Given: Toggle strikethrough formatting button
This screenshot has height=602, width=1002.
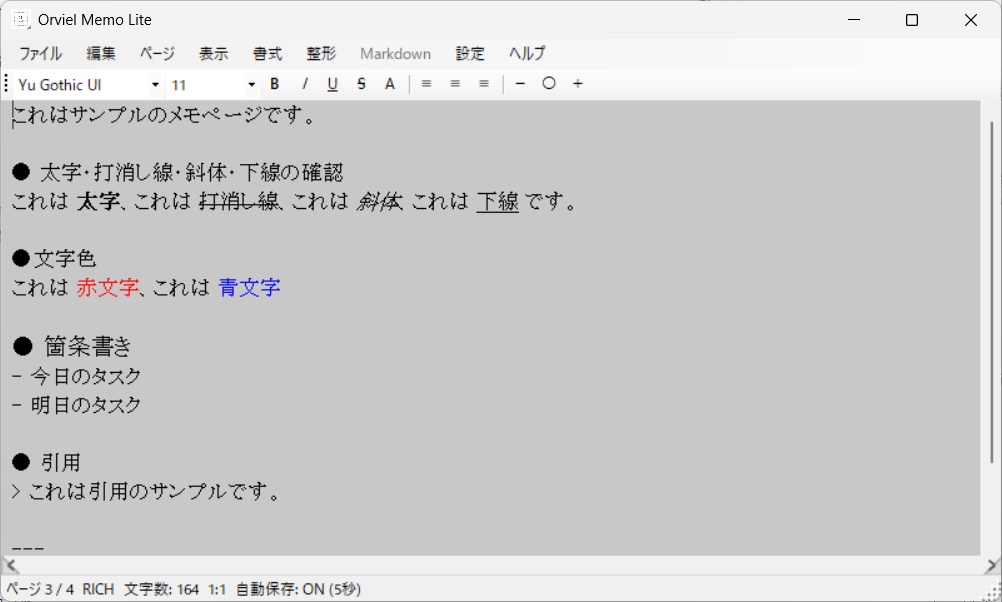Looking at the screenshot, I should (x=361, y=84).
